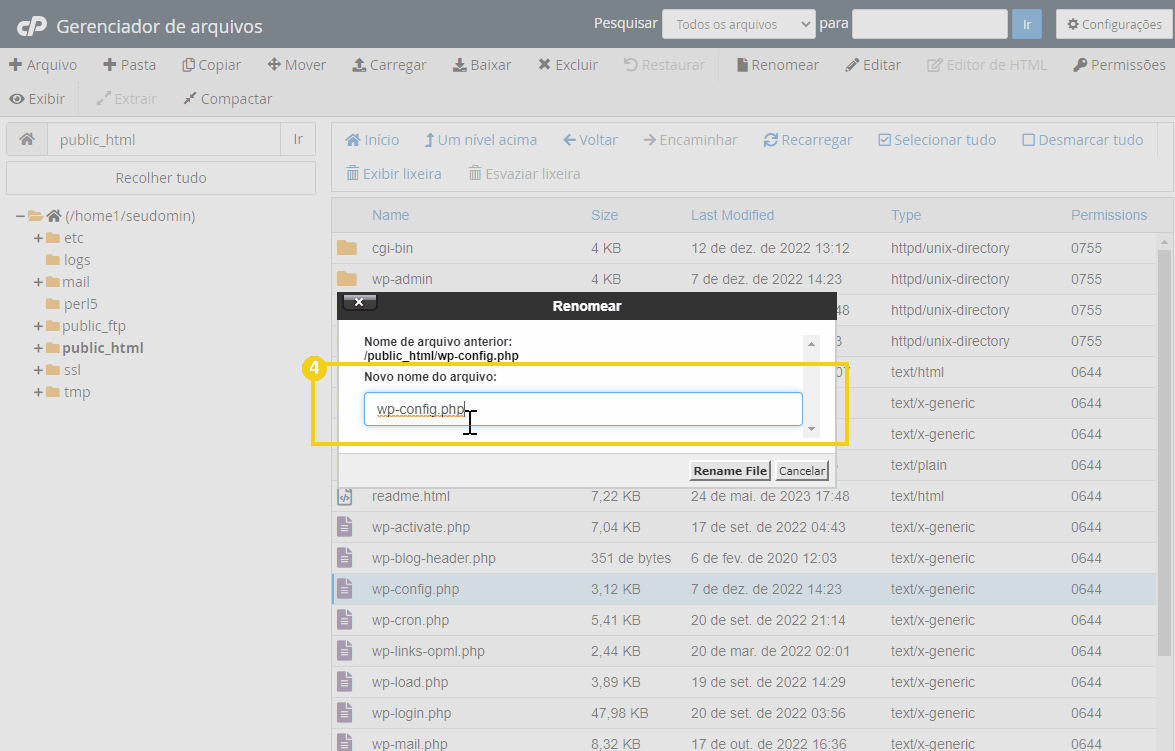This screenshot has width=1175, height=751.
Task: Check Selecionar tudo to select all files
Action: pyautogui.click(x=937, y=140)
